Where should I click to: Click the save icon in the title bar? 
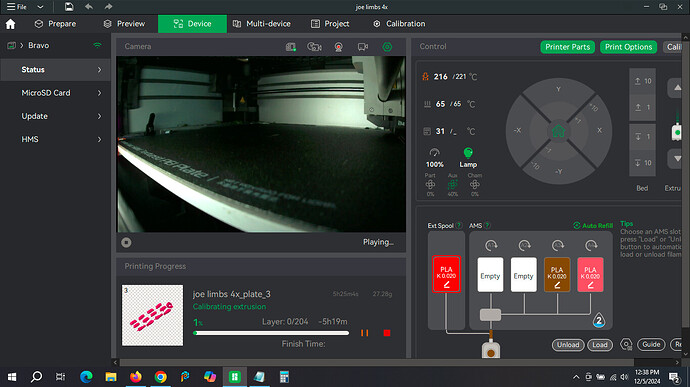pos(69,7)
